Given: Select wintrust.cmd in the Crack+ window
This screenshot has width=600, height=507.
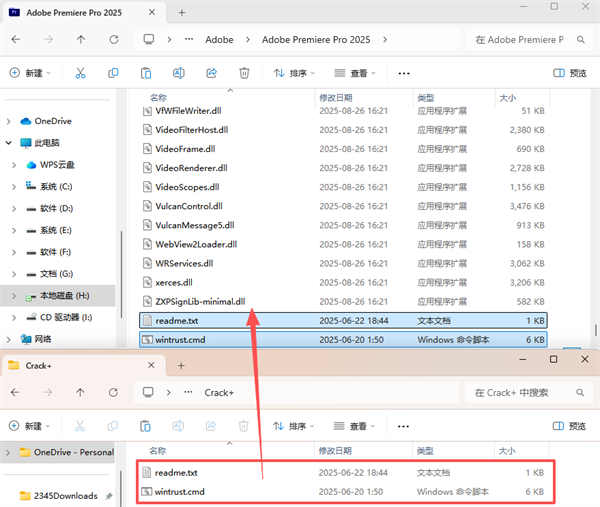Looking at the screenshot, I should (x=345, y=492).
